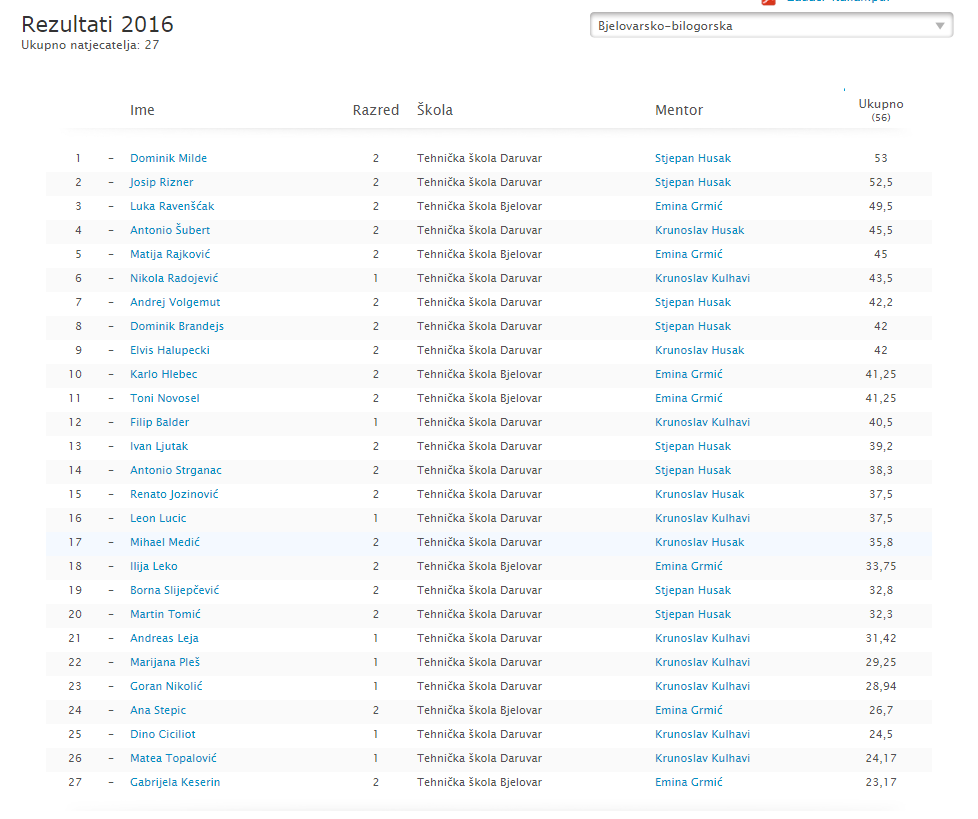Click the Ivan Ljutak link
The image size is (978, 819).
tap(159, 447)
